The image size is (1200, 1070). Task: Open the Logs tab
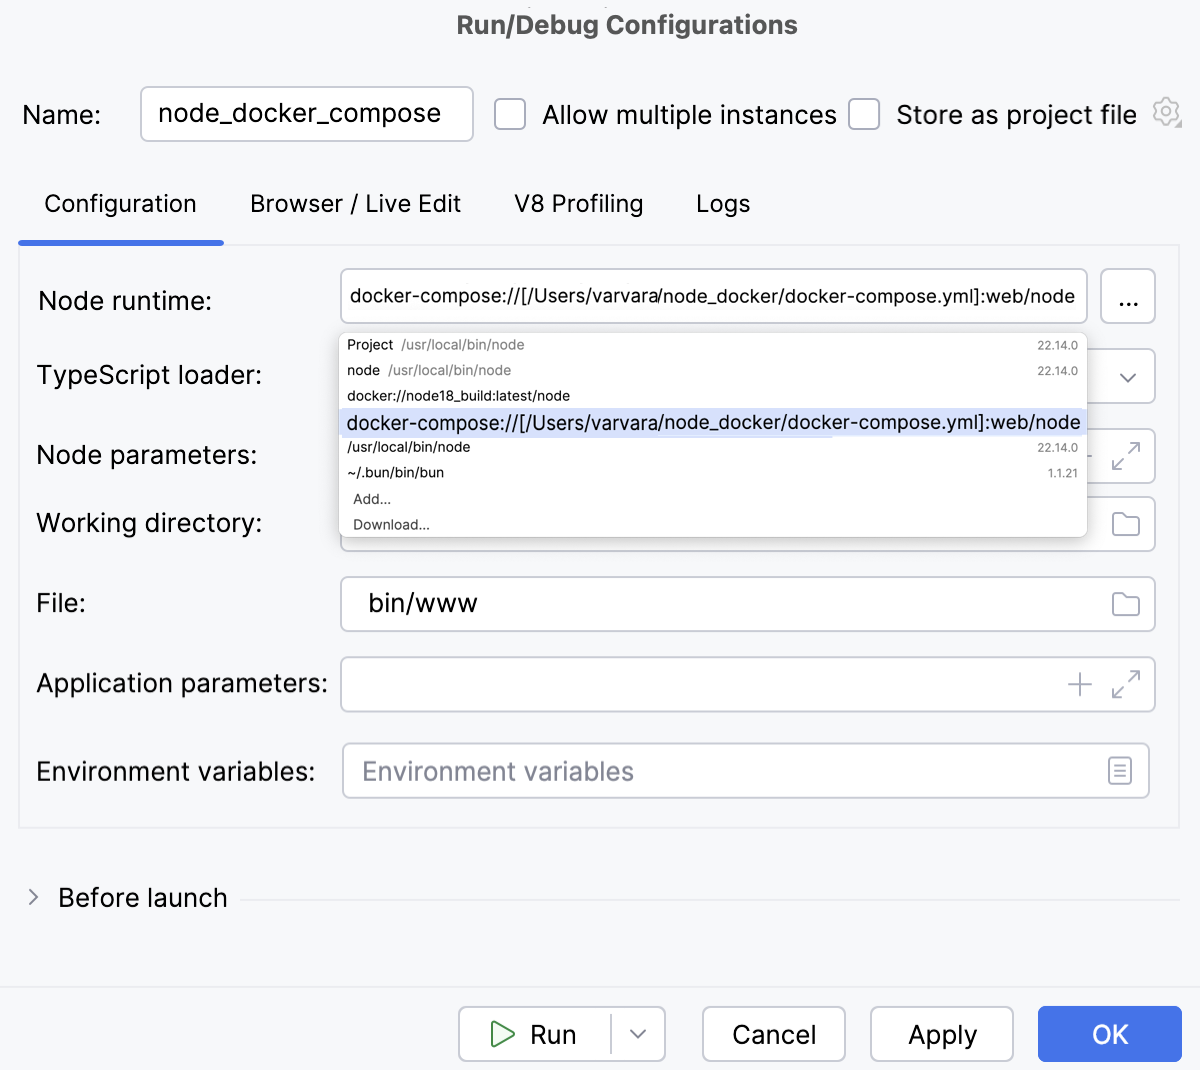click(x=722, y=204)
